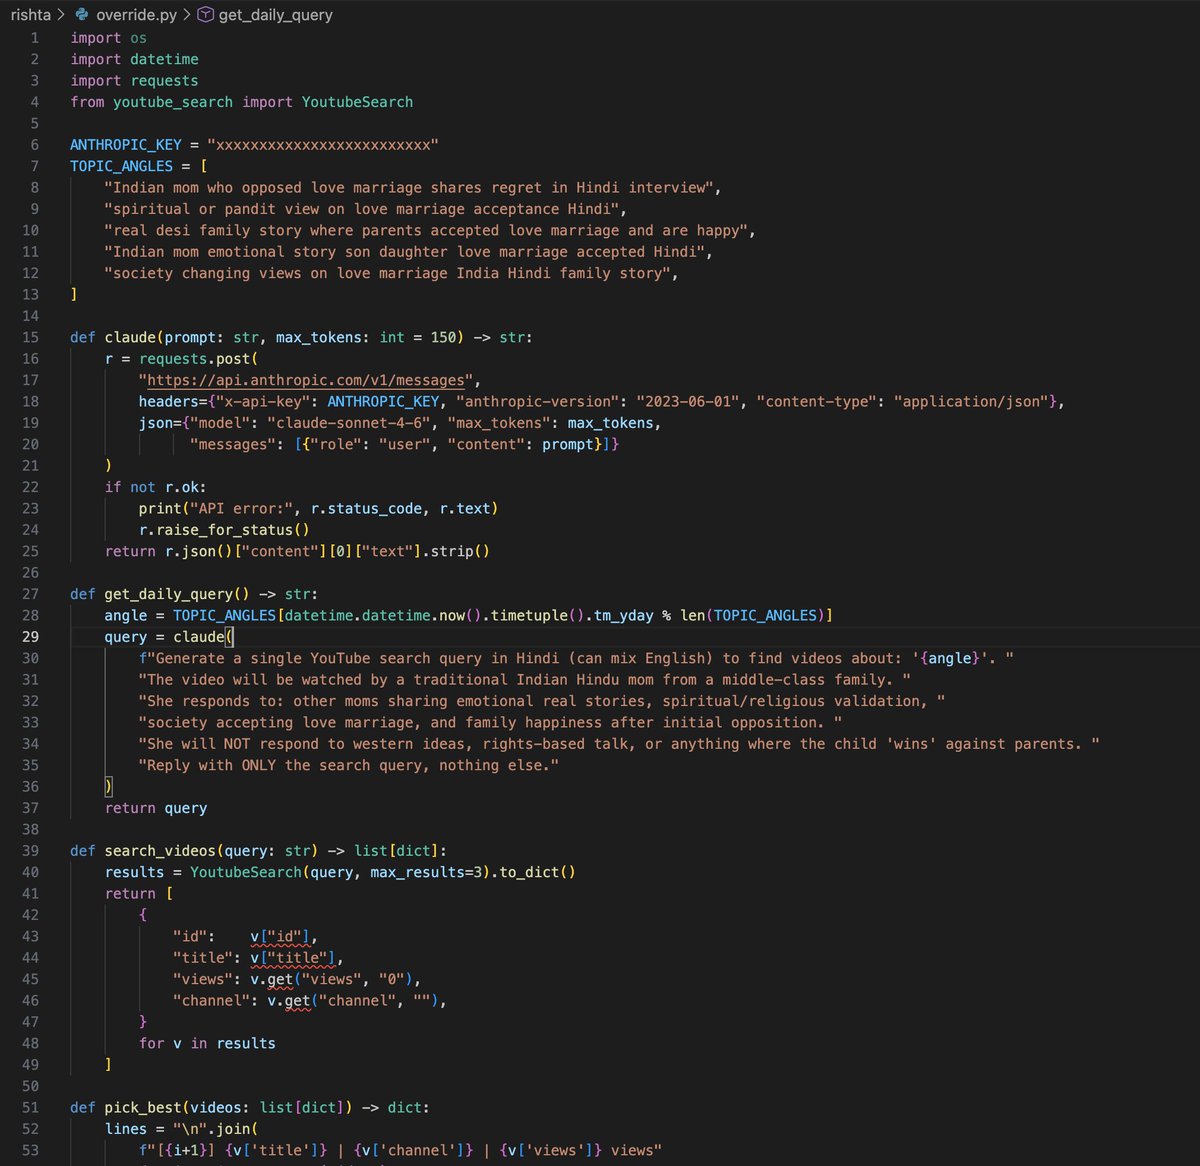
Task: Open the get_daily_query symbol breadcrumb
Action: click(x=276, y=15)
